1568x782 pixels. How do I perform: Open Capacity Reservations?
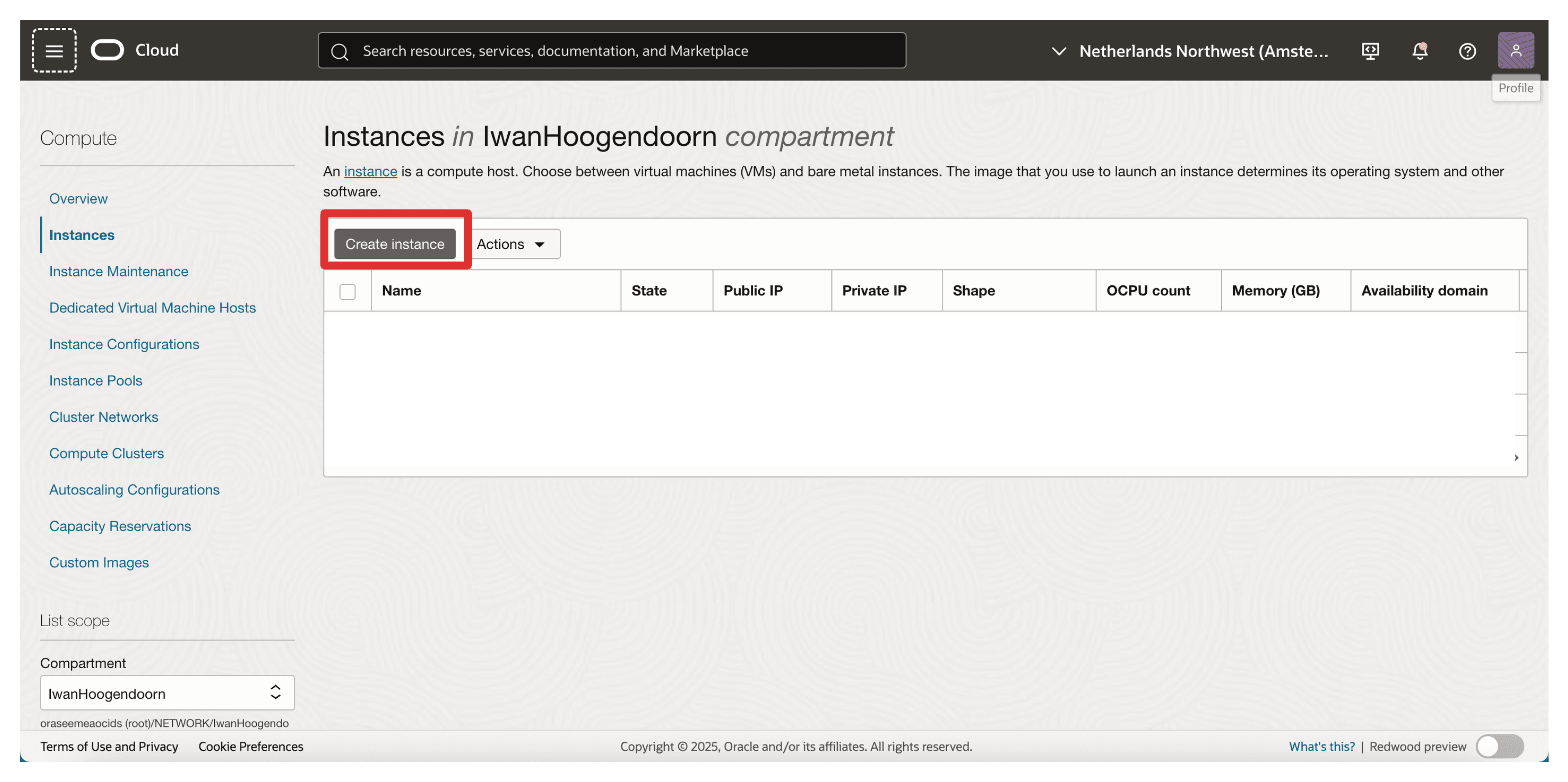[120, 526]
